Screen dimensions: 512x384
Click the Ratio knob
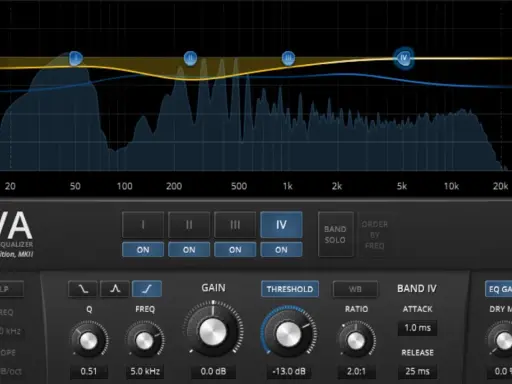356,341
